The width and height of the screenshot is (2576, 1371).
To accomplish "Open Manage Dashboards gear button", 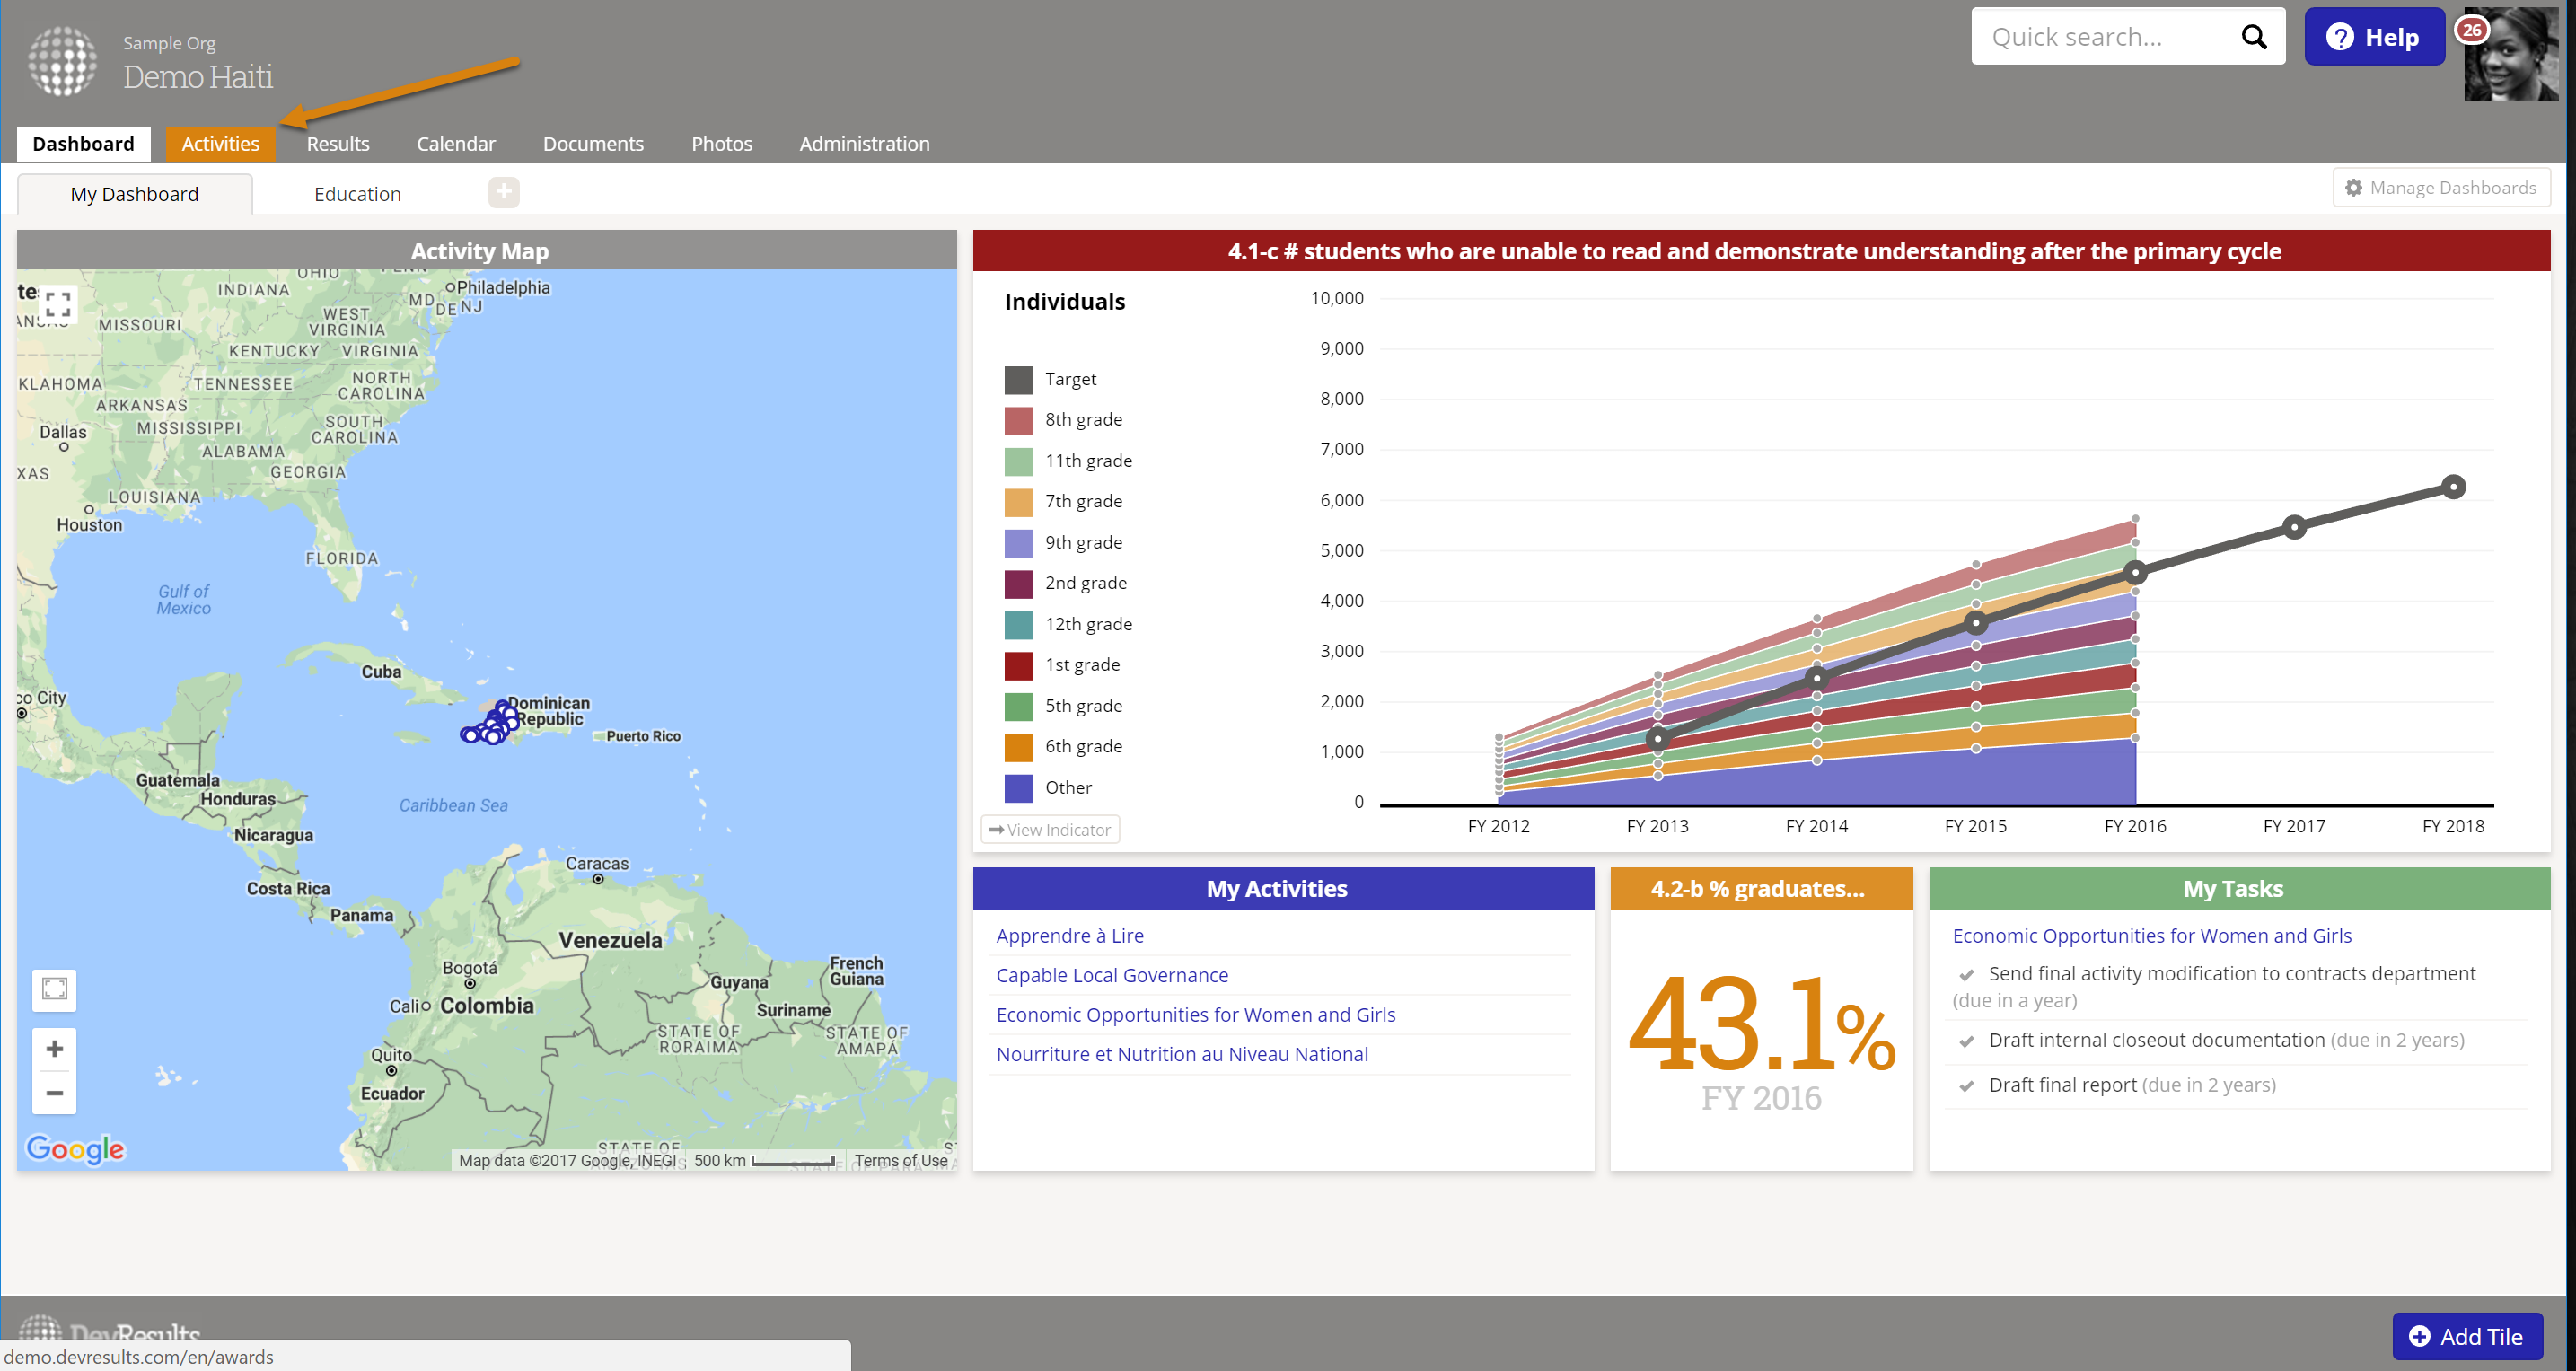I will pyautogui.click(x=2441, y=188).
